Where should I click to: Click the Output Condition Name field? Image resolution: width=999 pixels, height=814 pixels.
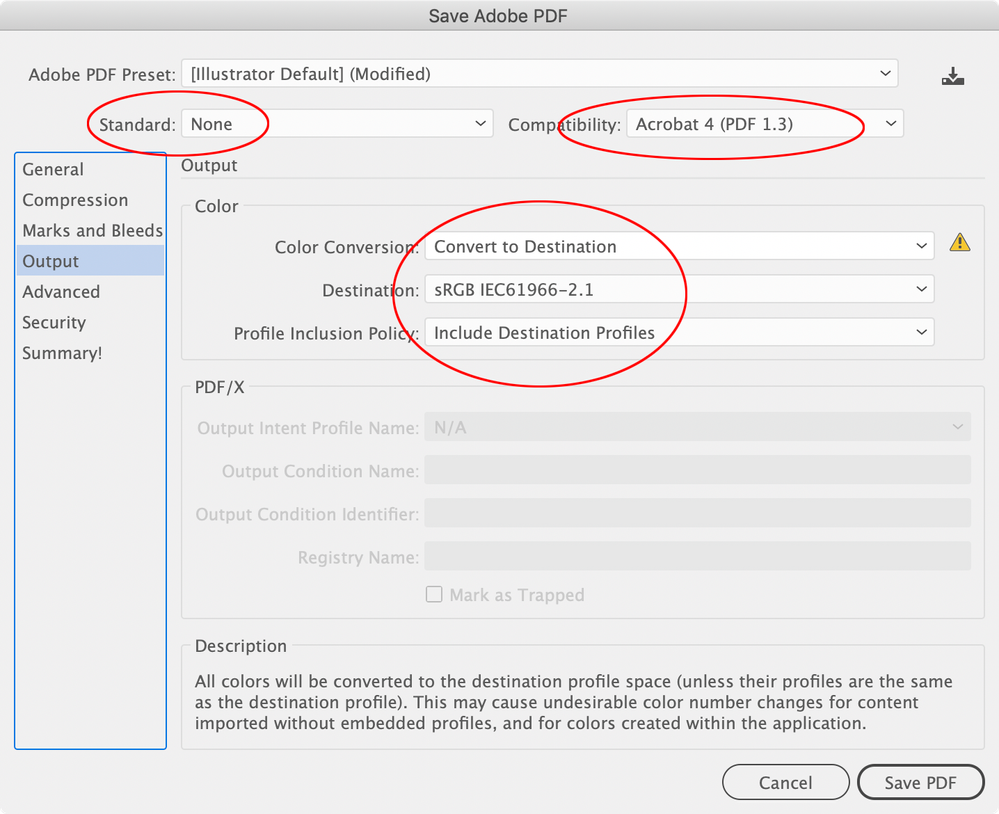(x=698, y=470)
